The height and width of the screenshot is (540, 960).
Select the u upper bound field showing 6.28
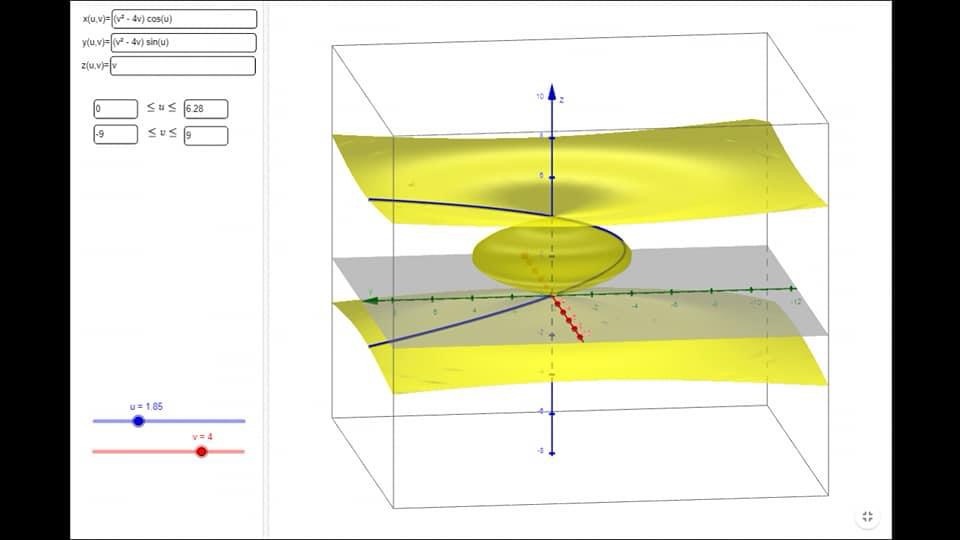[x=206, y=109]
